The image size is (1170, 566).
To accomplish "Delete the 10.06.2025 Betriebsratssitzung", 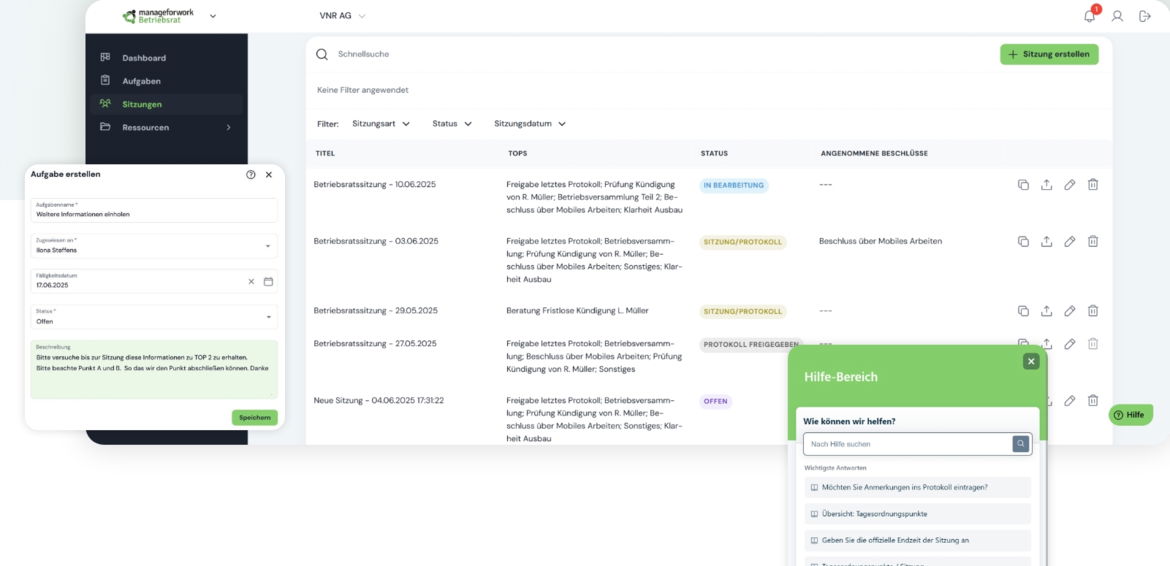I will pyautogui.click(x=1092, y=185).
